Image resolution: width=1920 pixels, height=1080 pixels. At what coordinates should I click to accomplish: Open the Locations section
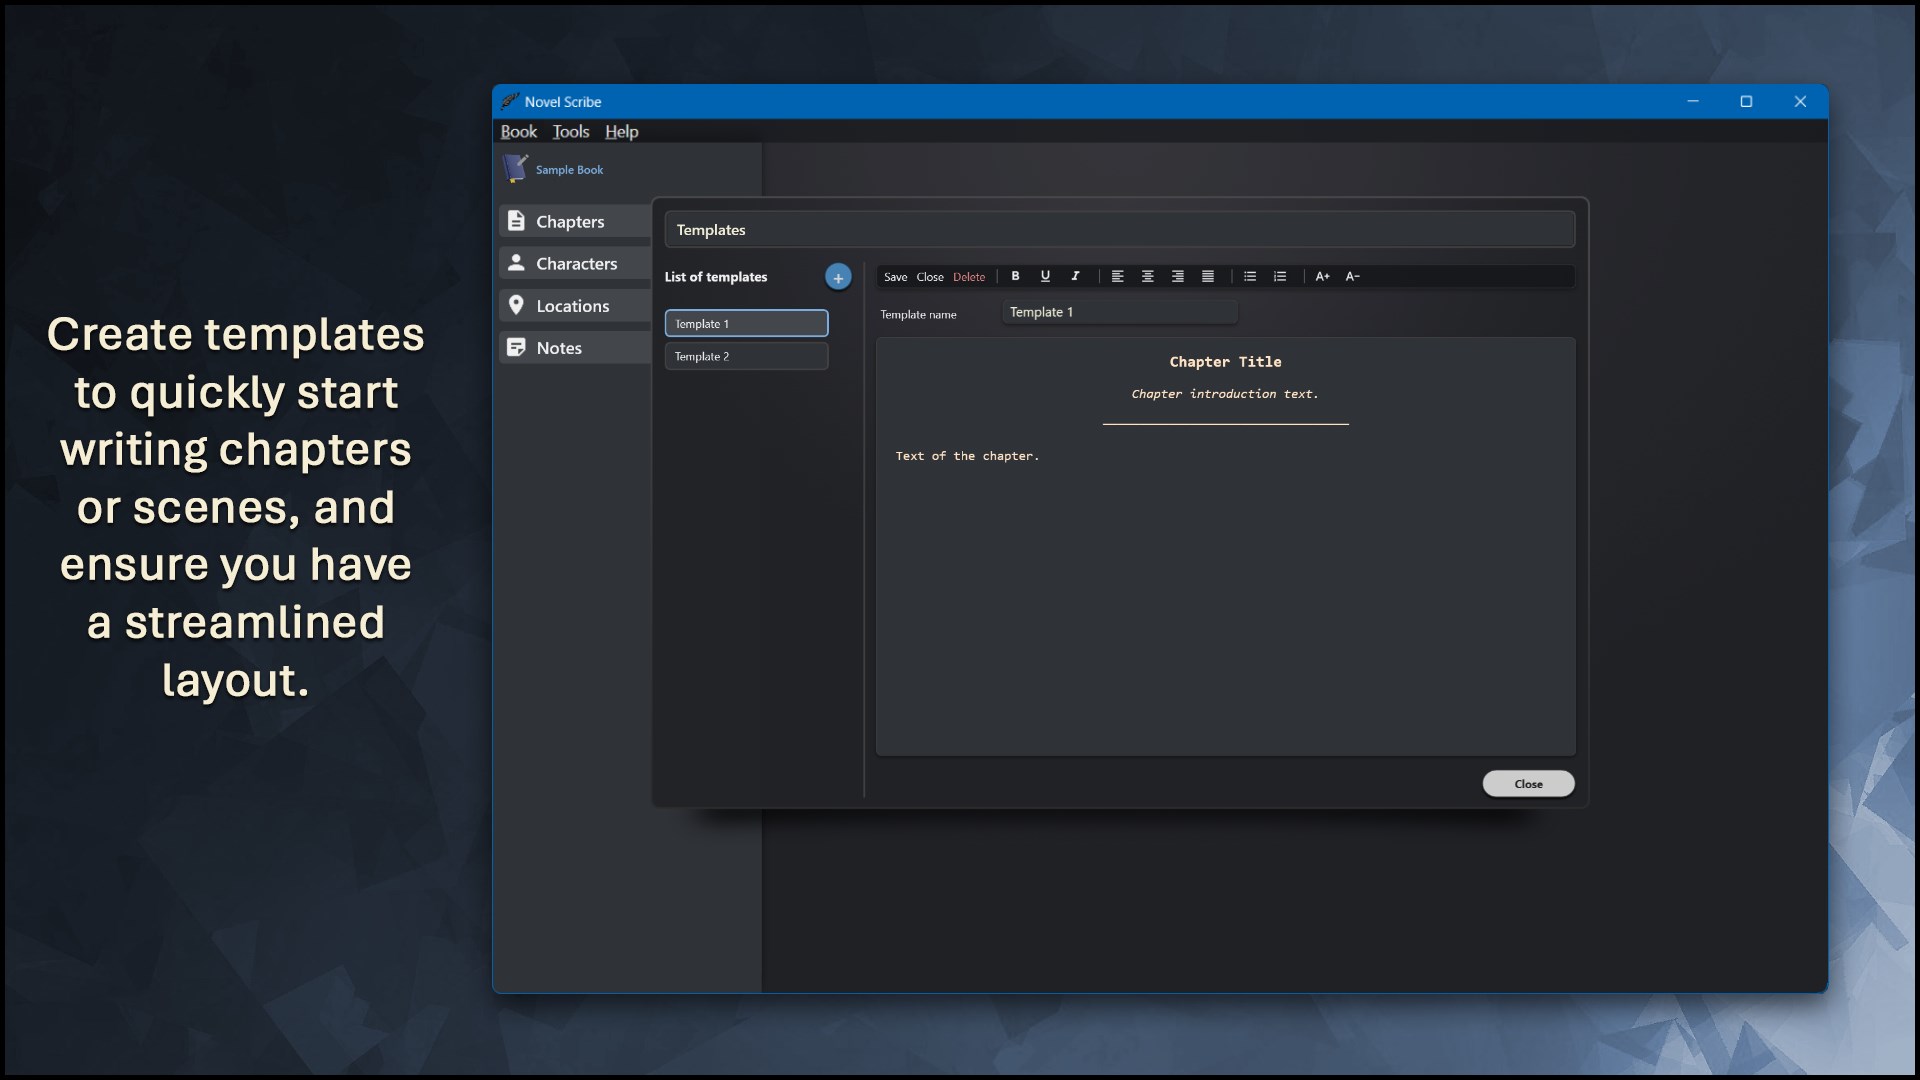click(x=575, y=305)
